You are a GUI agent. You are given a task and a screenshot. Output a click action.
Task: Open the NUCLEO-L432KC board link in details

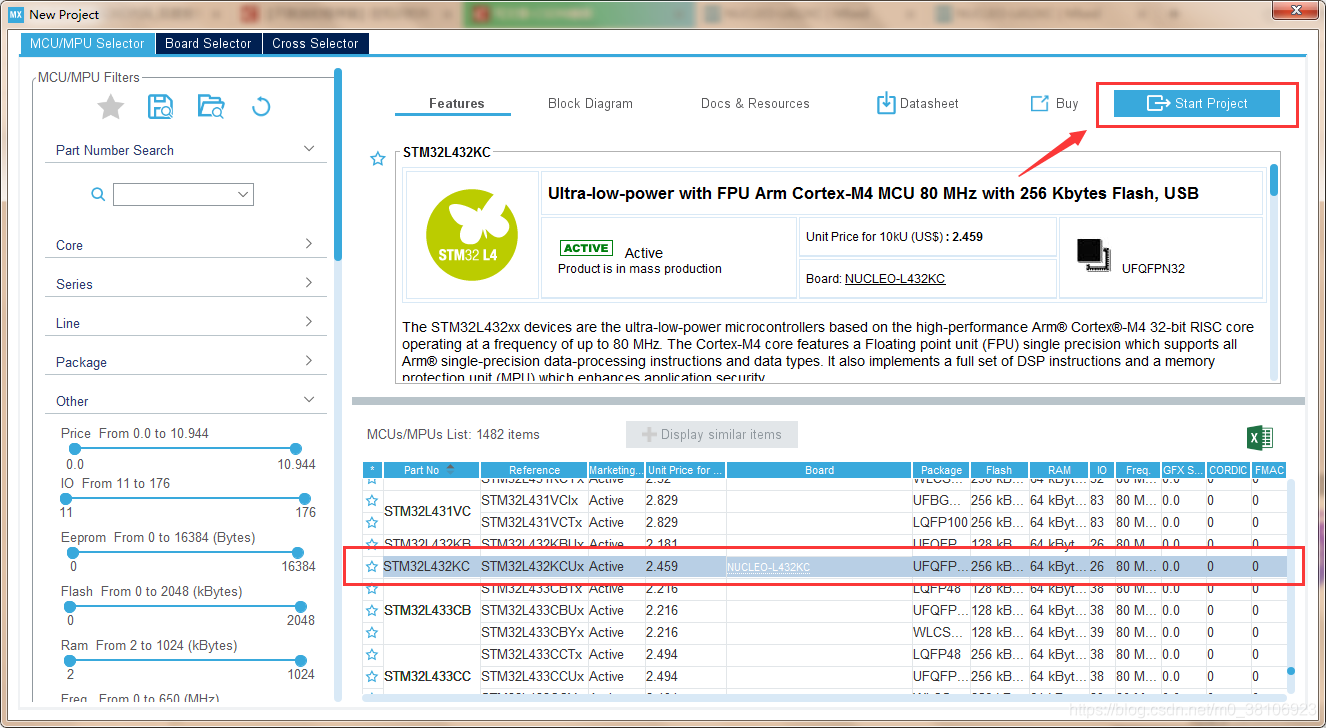click(895, 279)
